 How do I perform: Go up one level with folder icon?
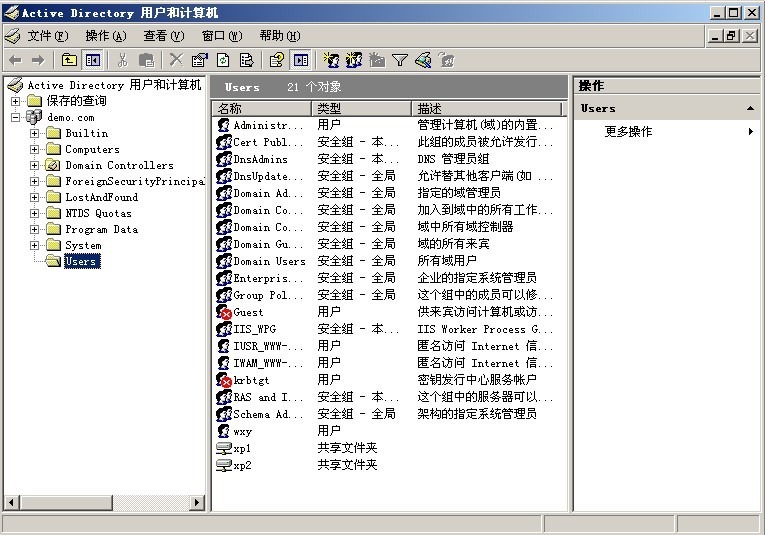(69, 60)
